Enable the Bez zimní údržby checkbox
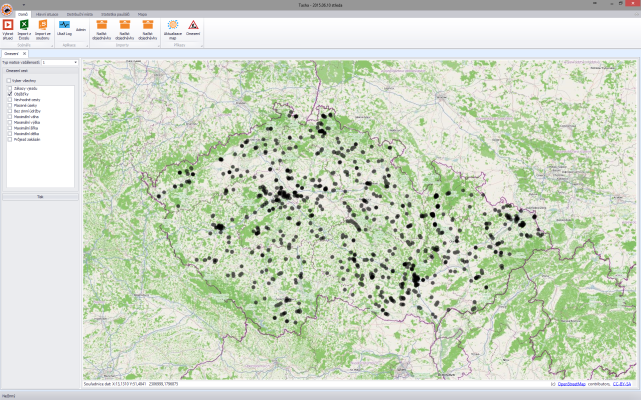 pos(10,111)
